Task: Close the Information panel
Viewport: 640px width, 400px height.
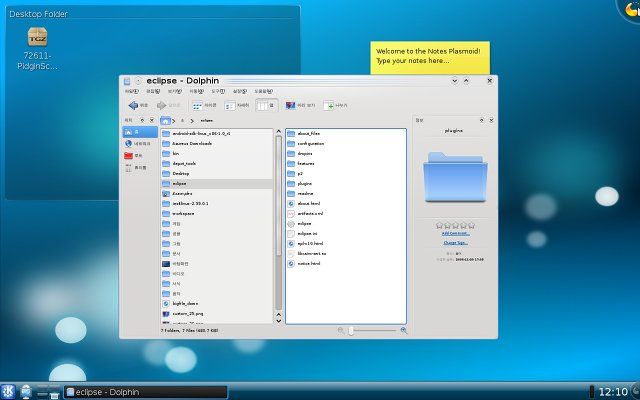Action: [x=491, y=120]
